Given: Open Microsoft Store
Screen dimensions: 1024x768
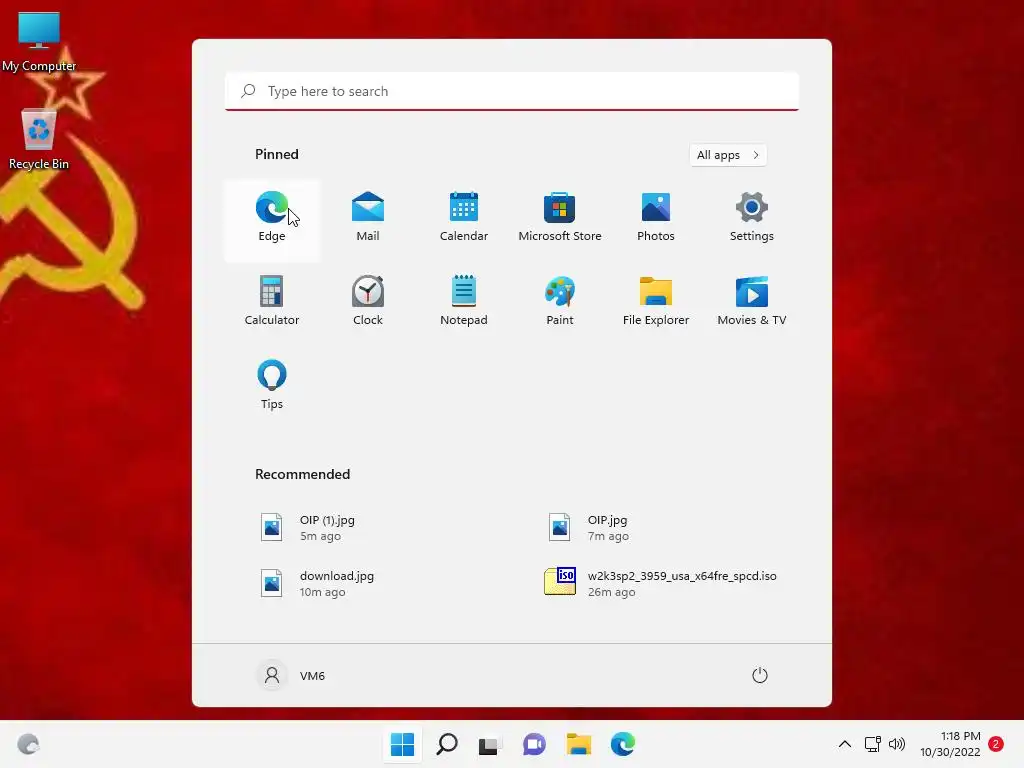Looking at the screenshot, I should 560,218.
